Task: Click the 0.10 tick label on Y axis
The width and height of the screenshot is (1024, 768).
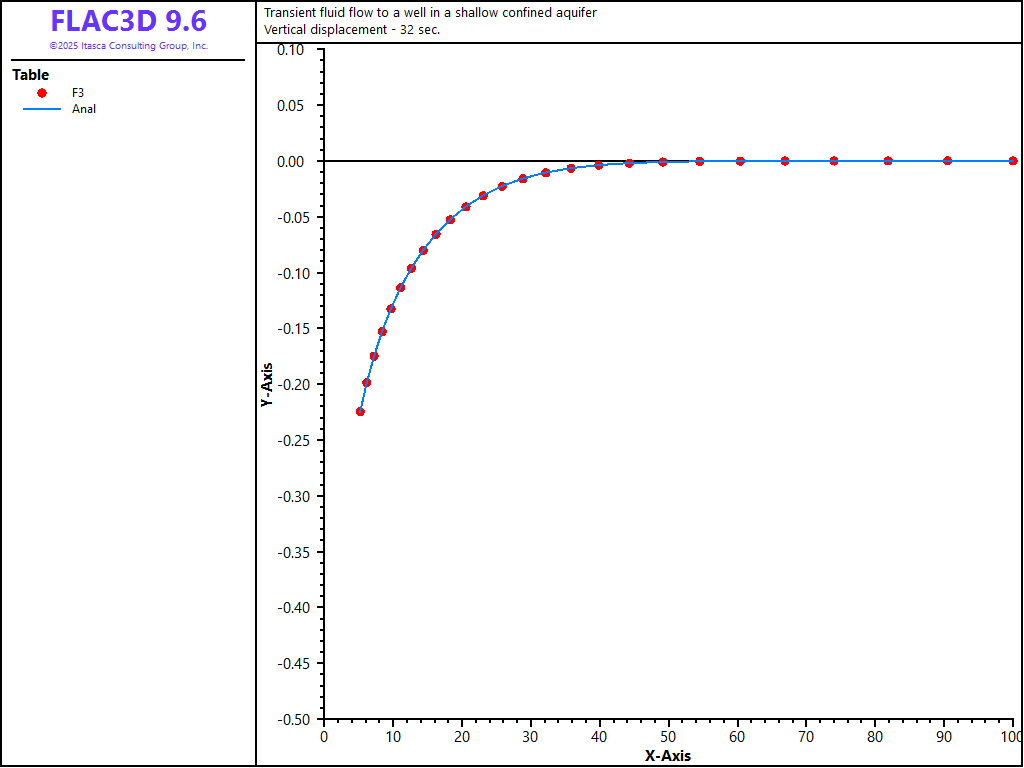Action: coord(290,50)
